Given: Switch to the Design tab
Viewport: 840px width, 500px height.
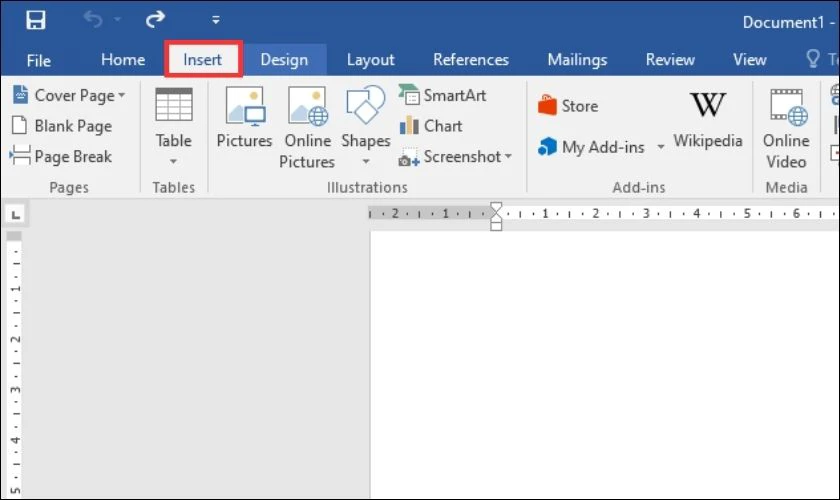Looking at the screenshot, I should pyautogui.click(x=284, y=59).
